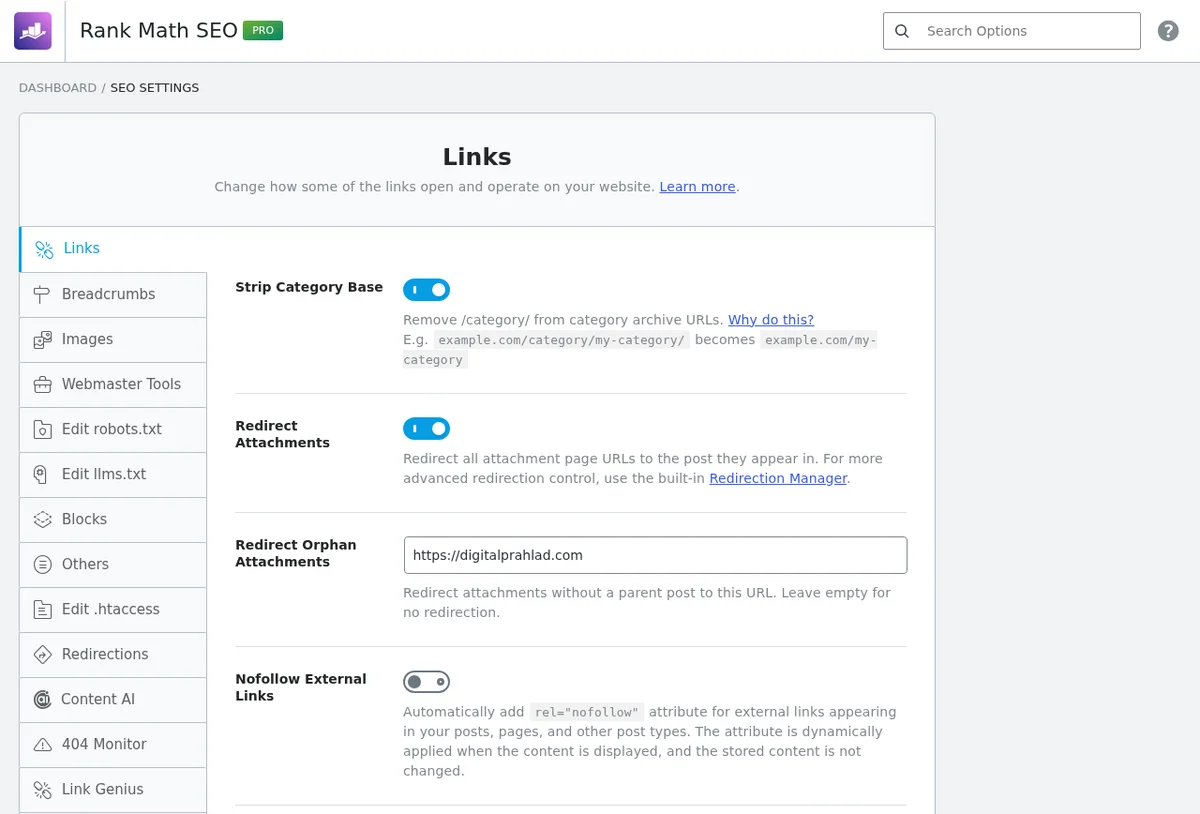1200x814 pixels.
Task: Select the Others tab
Action: [x=113, y=564]
